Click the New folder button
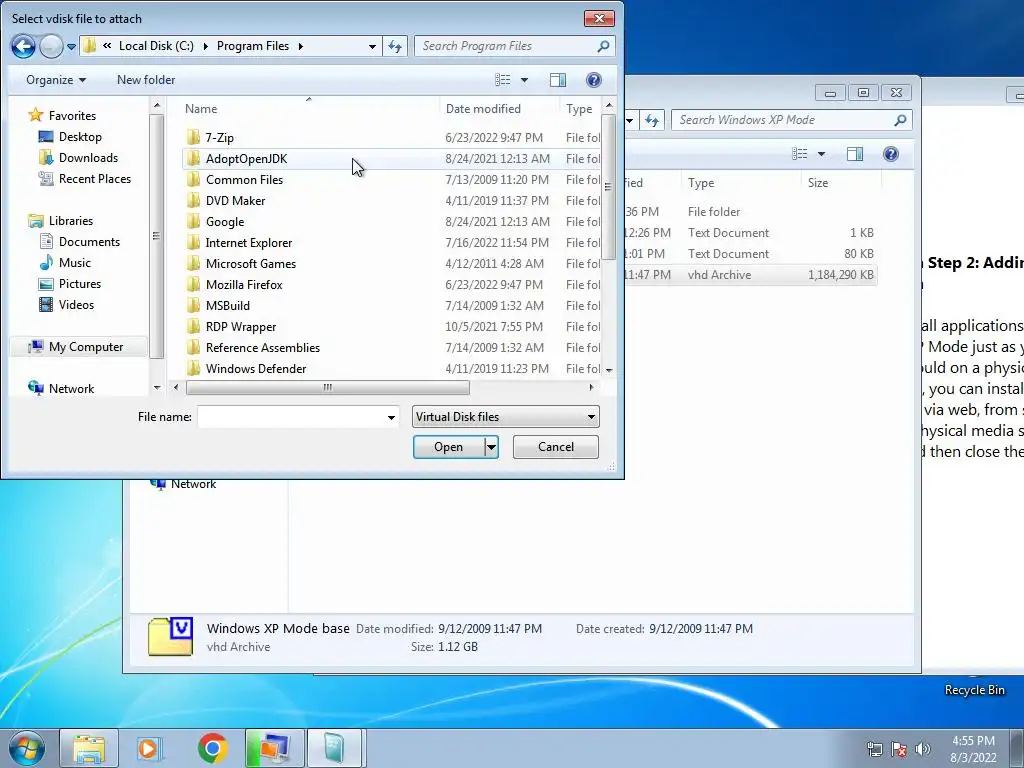 pos(146,80)
